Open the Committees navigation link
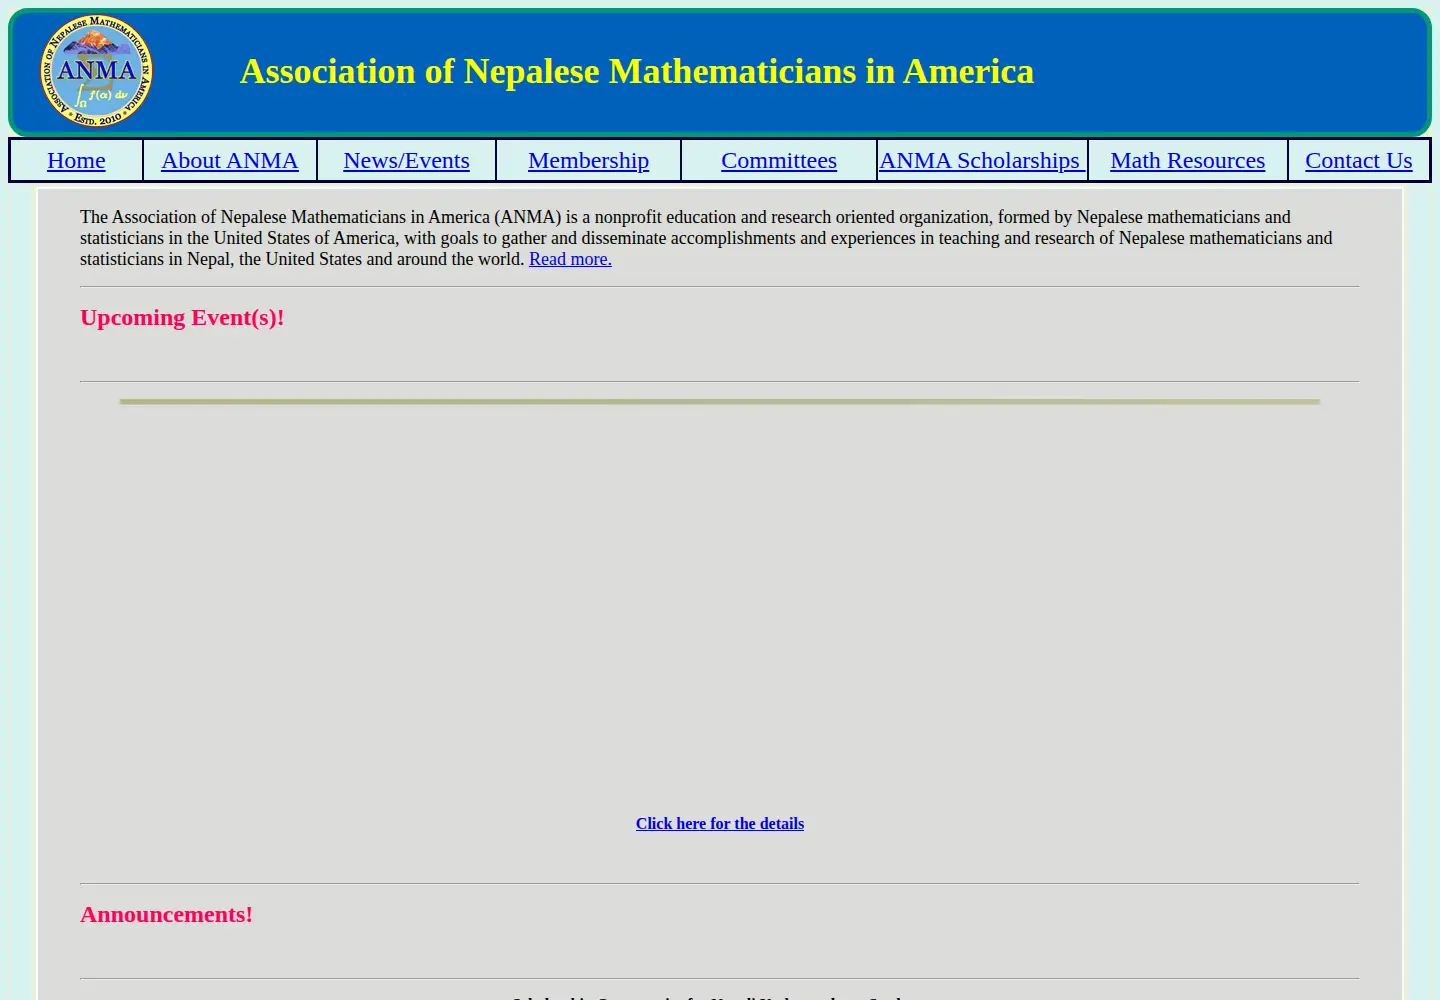The image size is (1440, 1000). [779, 160]
